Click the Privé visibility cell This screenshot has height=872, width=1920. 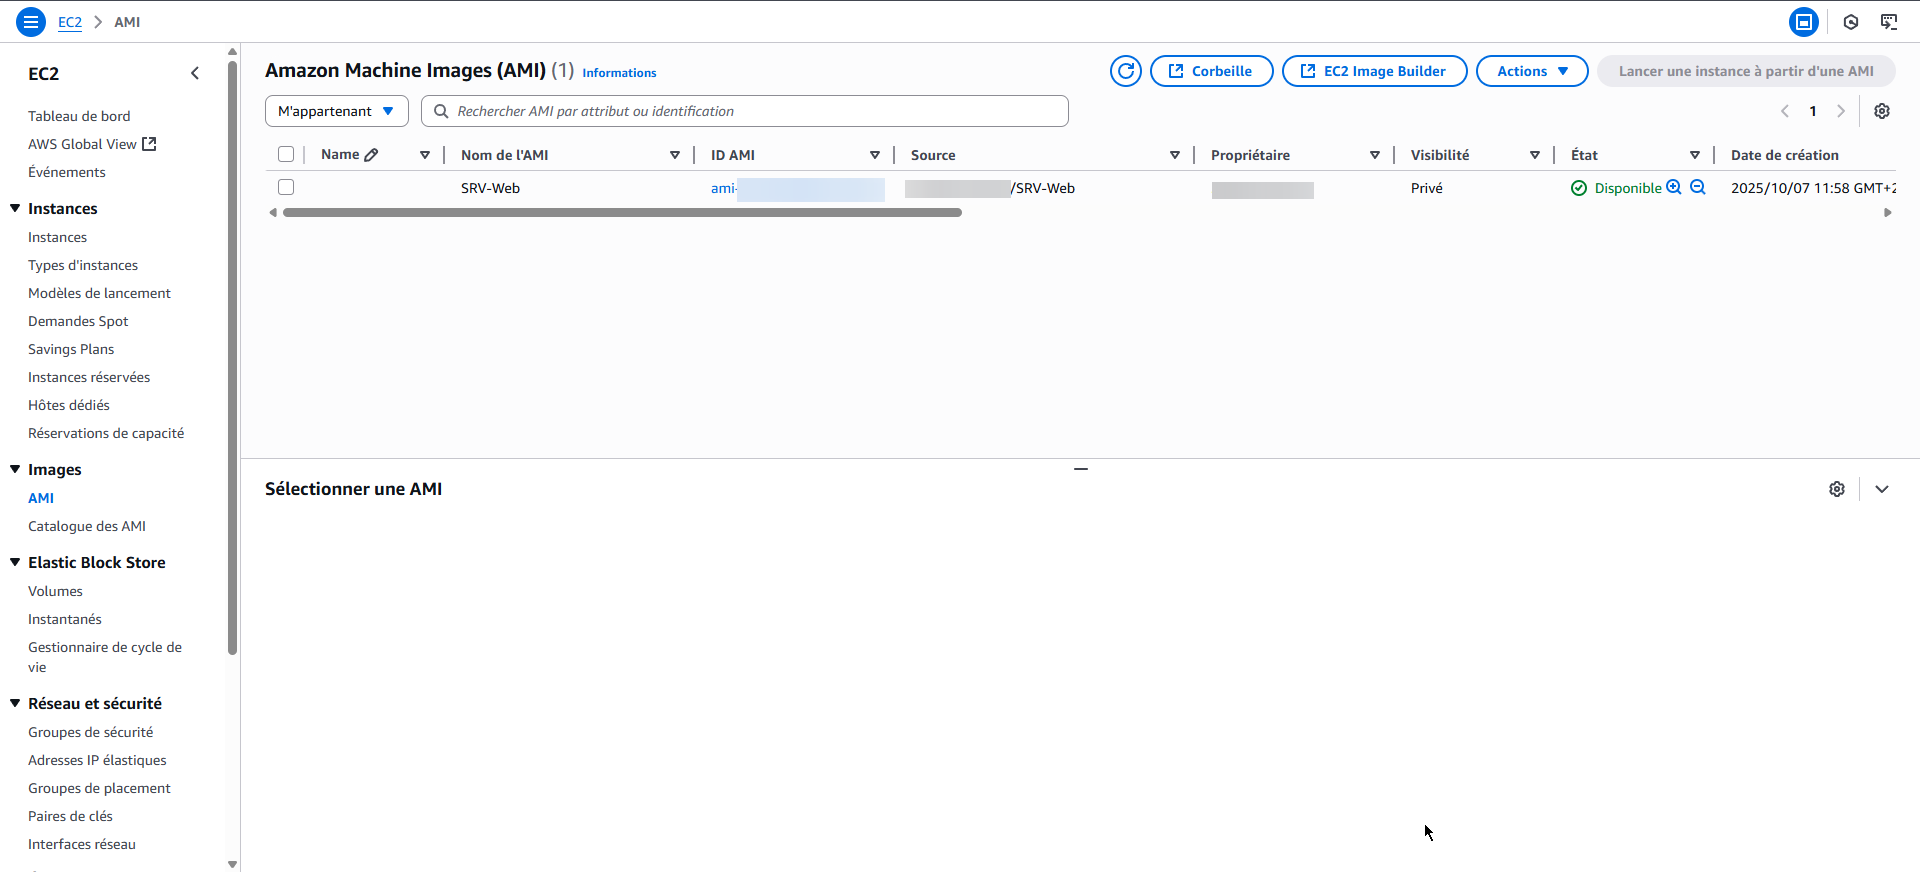pos(1427,188)
